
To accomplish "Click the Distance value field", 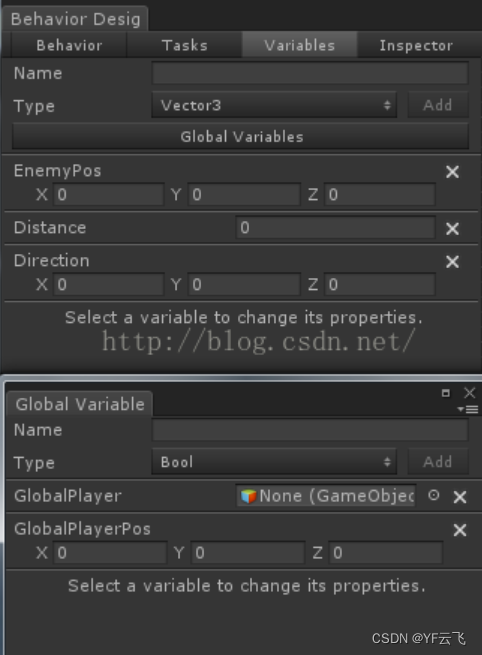I will [336, 228].
